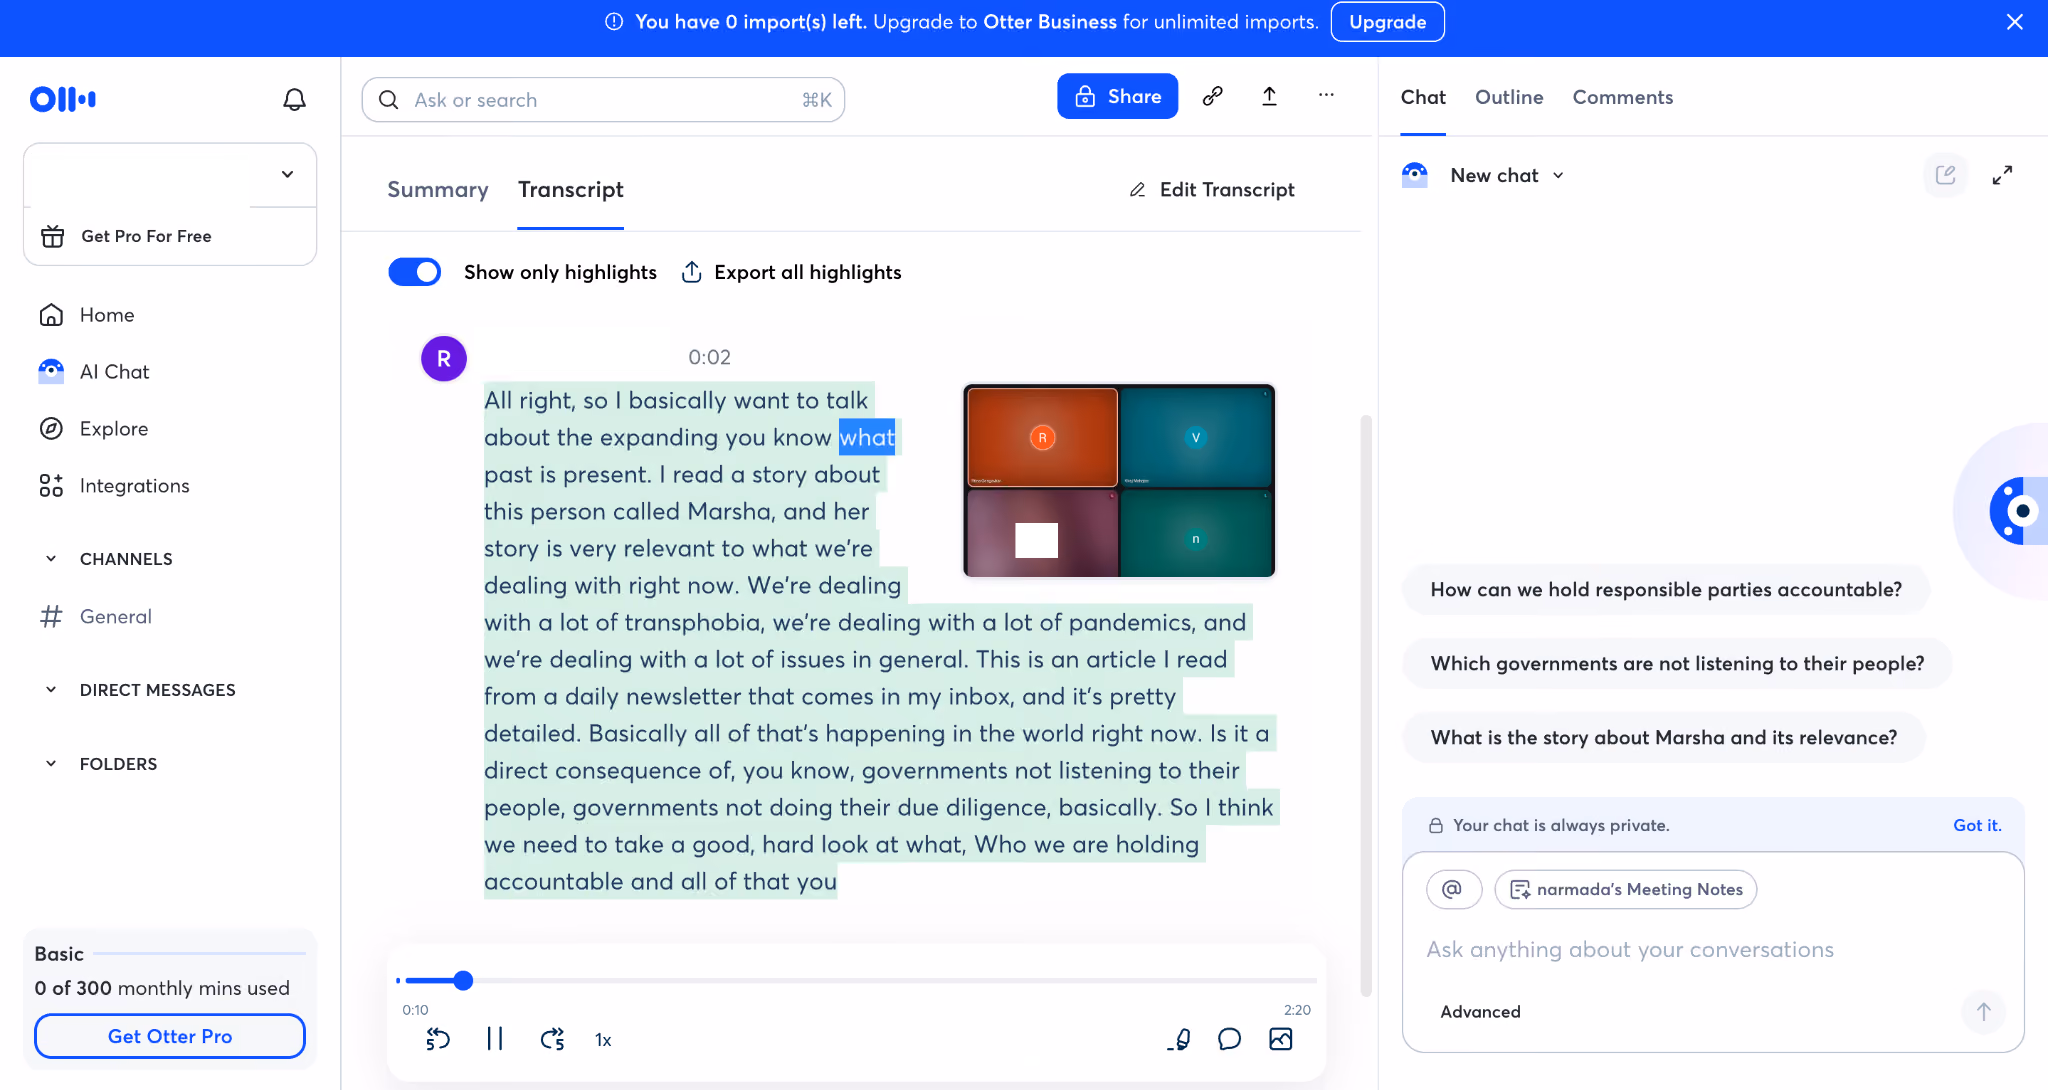Select the Transcript tab
The width and height of the screenshot is (2048, 1090).
pyautogui.click(x=570, y=190)
